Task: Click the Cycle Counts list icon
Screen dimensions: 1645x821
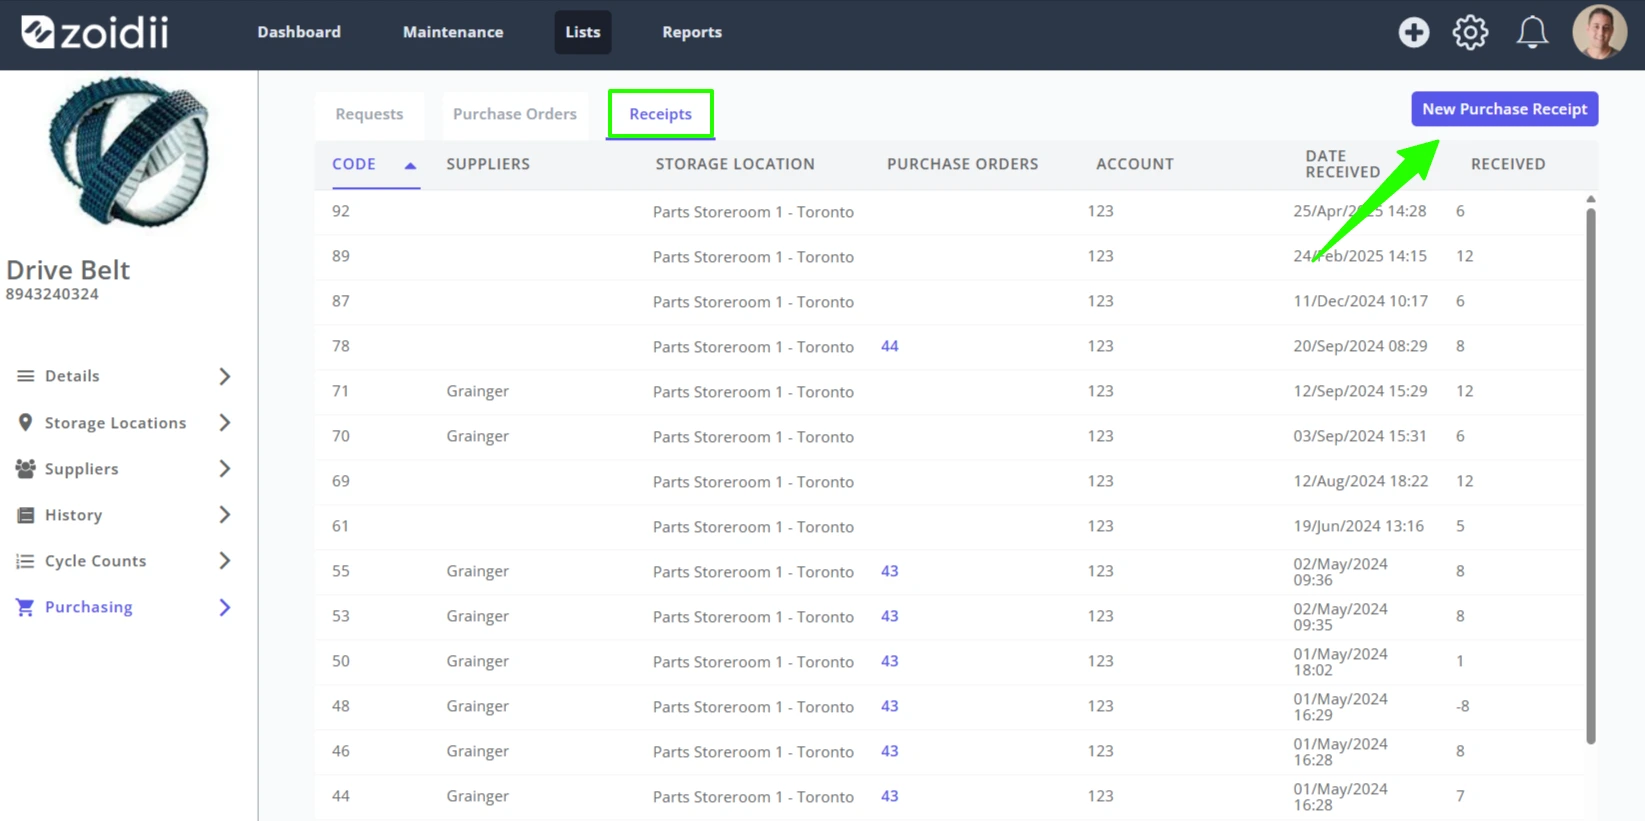Action: [25, 561]
